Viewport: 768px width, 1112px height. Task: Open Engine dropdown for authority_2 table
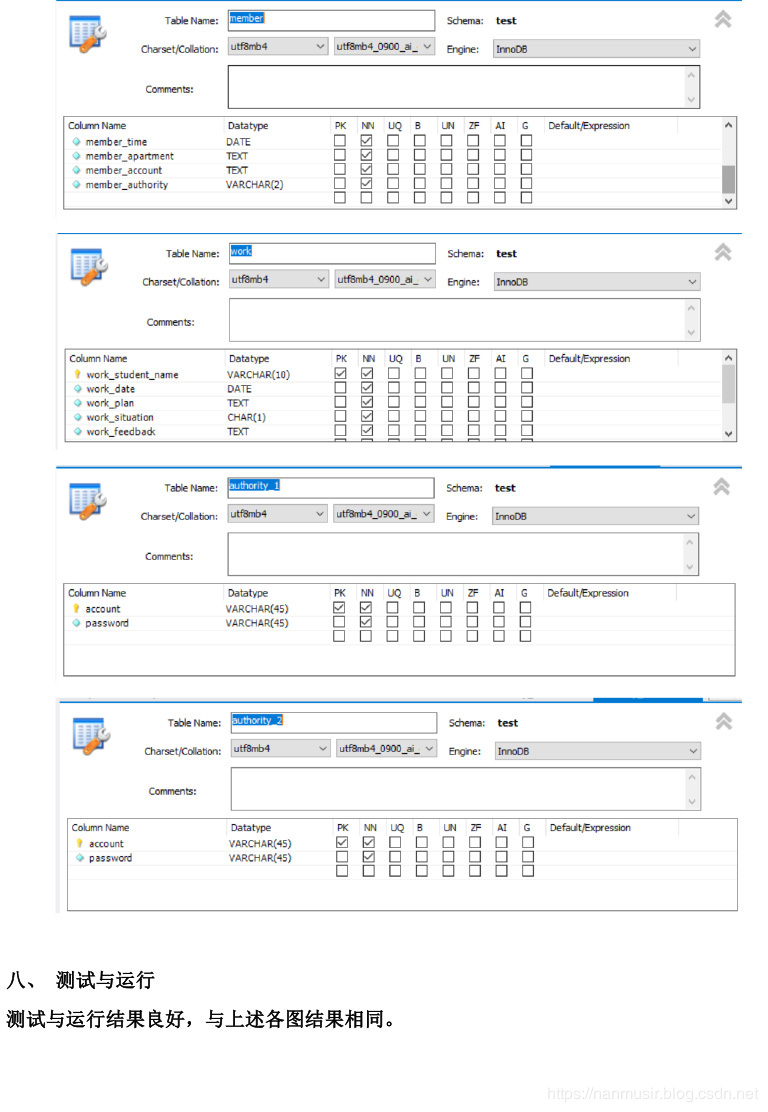(x=598, y=751)
